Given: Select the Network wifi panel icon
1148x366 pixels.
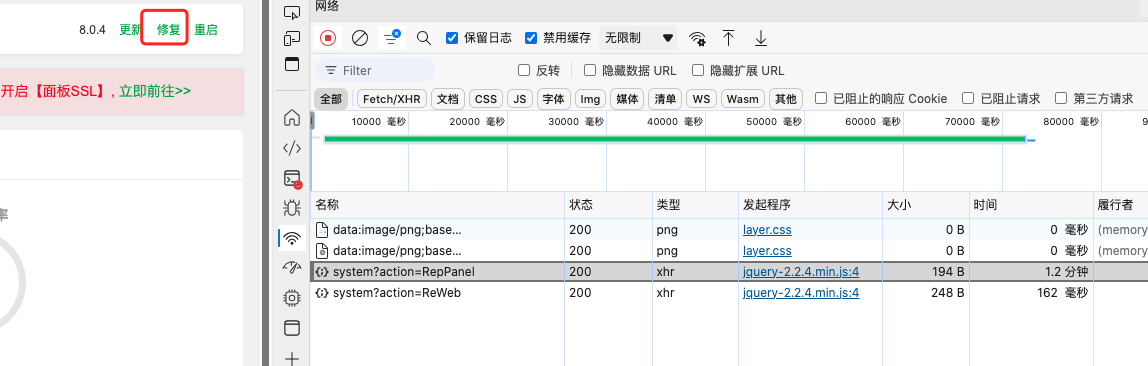Looking at the screenshot, I should tap(292, 238).
